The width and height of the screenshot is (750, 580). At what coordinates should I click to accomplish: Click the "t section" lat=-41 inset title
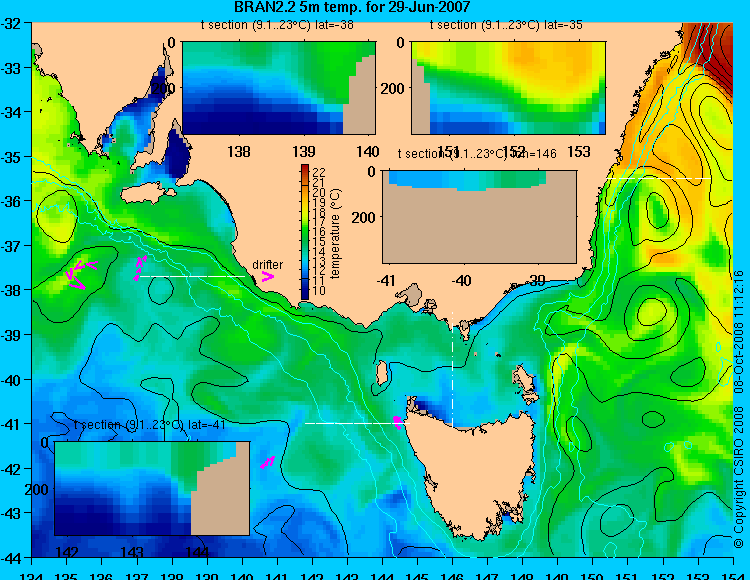150,425
